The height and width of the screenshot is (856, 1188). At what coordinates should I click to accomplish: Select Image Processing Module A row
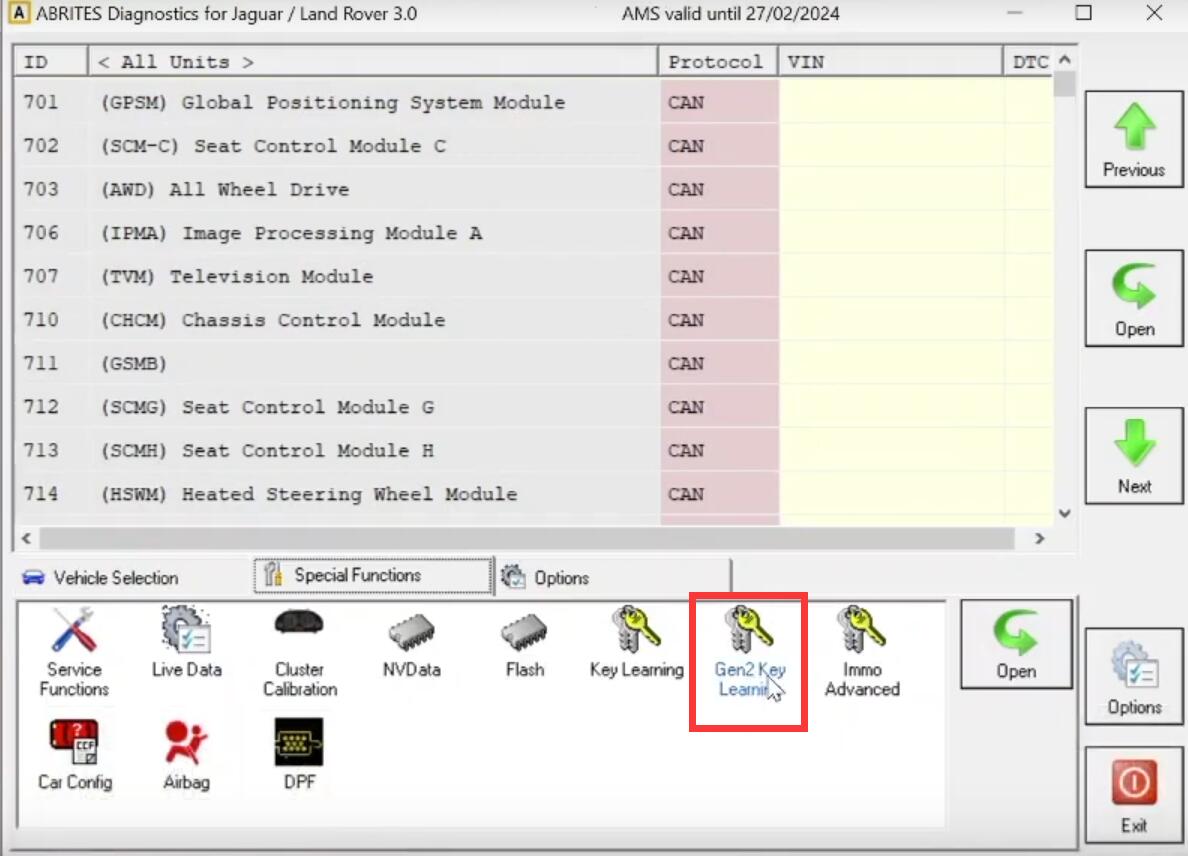(533, 233)
